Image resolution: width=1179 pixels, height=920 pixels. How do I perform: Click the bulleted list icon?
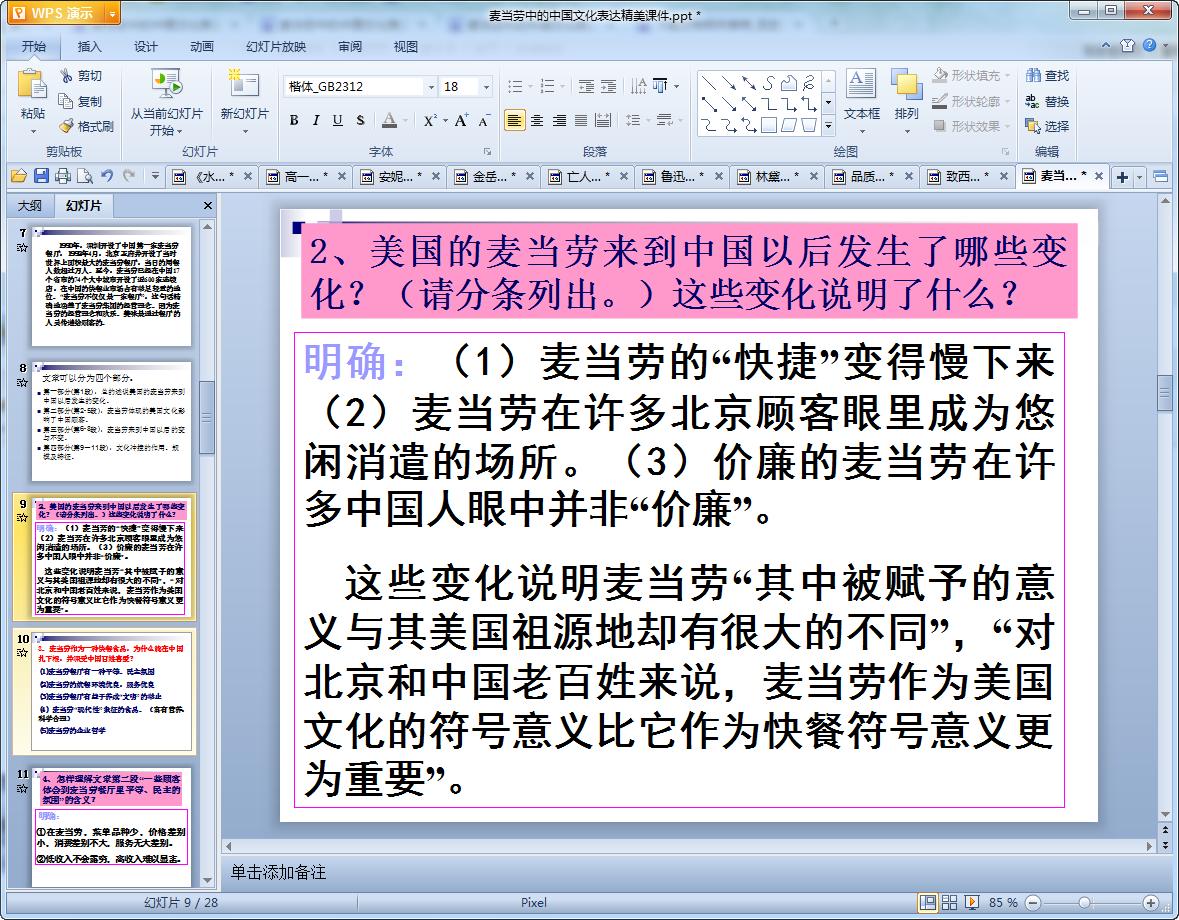click(515, 86)
